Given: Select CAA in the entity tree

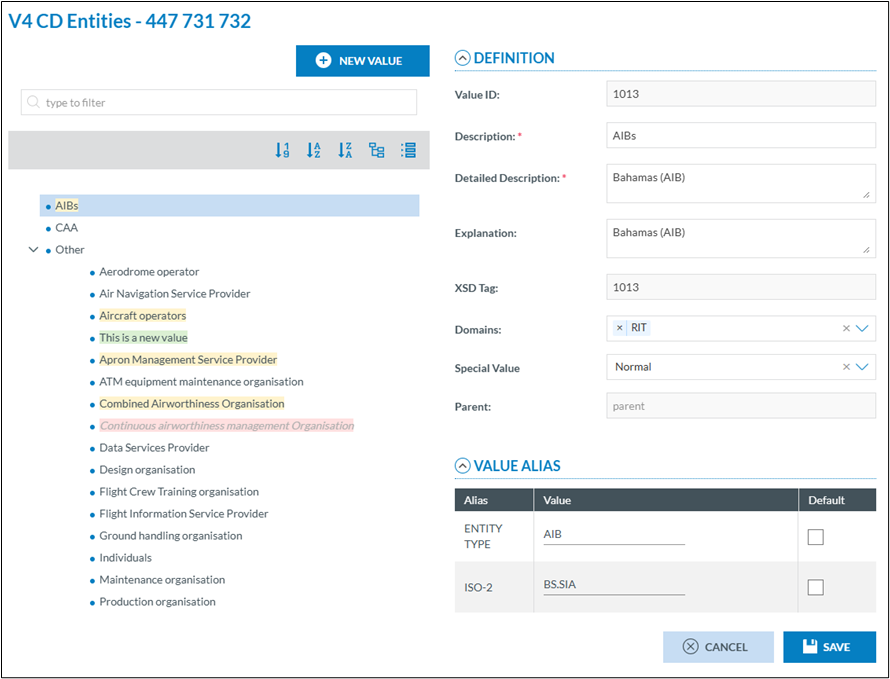Looking at the screenshot, I should click(66, 228).
